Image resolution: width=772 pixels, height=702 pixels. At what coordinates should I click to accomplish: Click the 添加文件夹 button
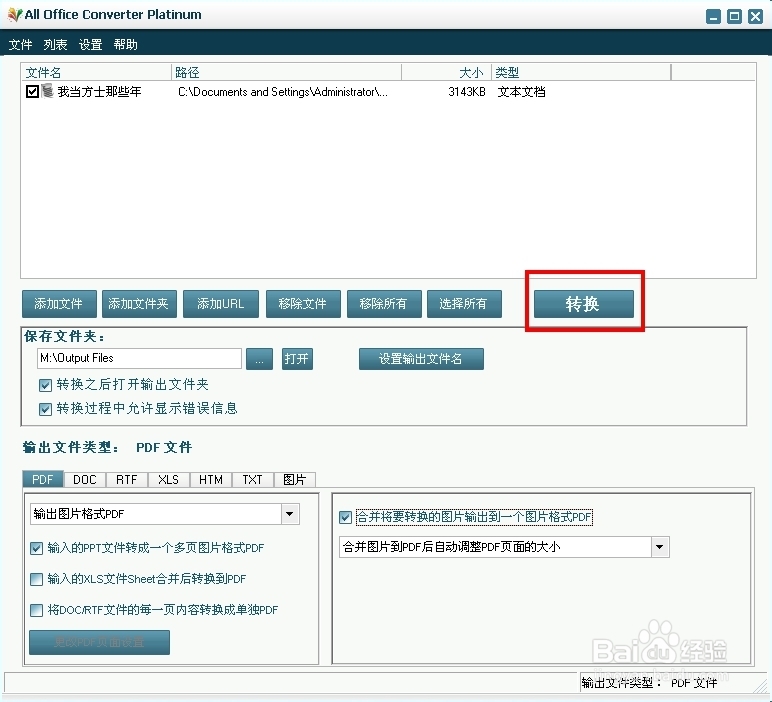[x=139, y=304]
